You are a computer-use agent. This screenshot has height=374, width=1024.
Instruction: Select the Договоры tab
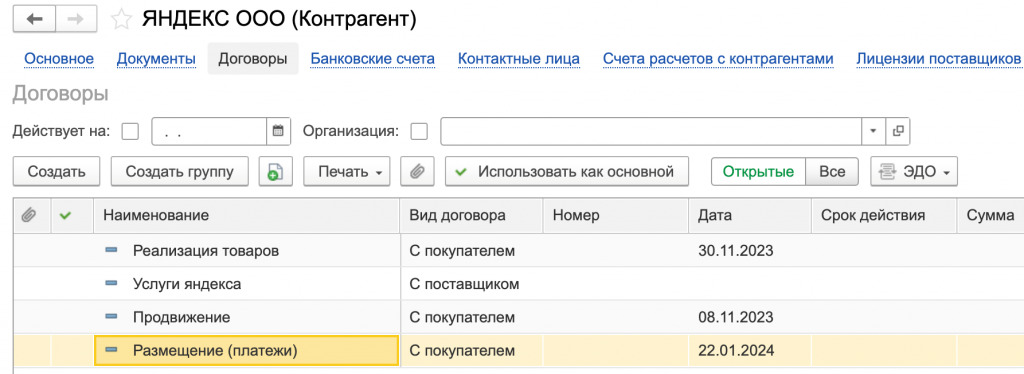click(253, 59)
